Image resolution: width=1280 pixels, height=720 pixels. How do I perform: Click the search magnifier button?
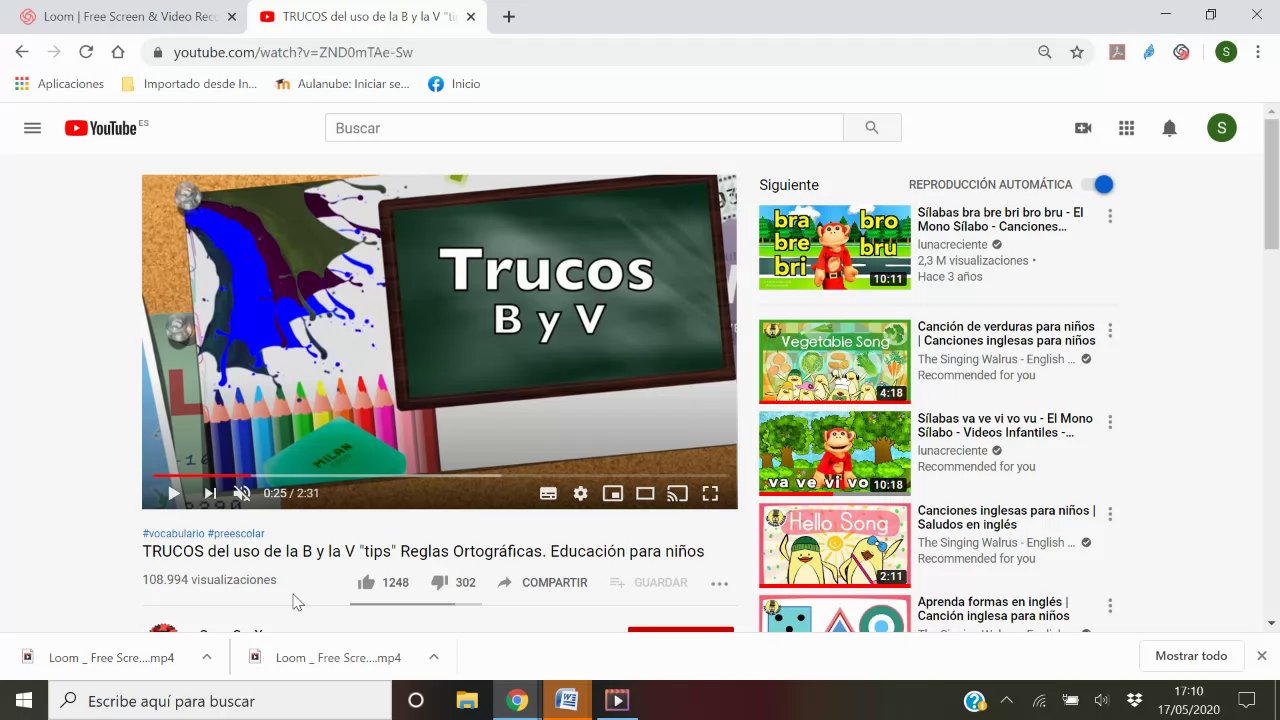(x=872, y=128)
